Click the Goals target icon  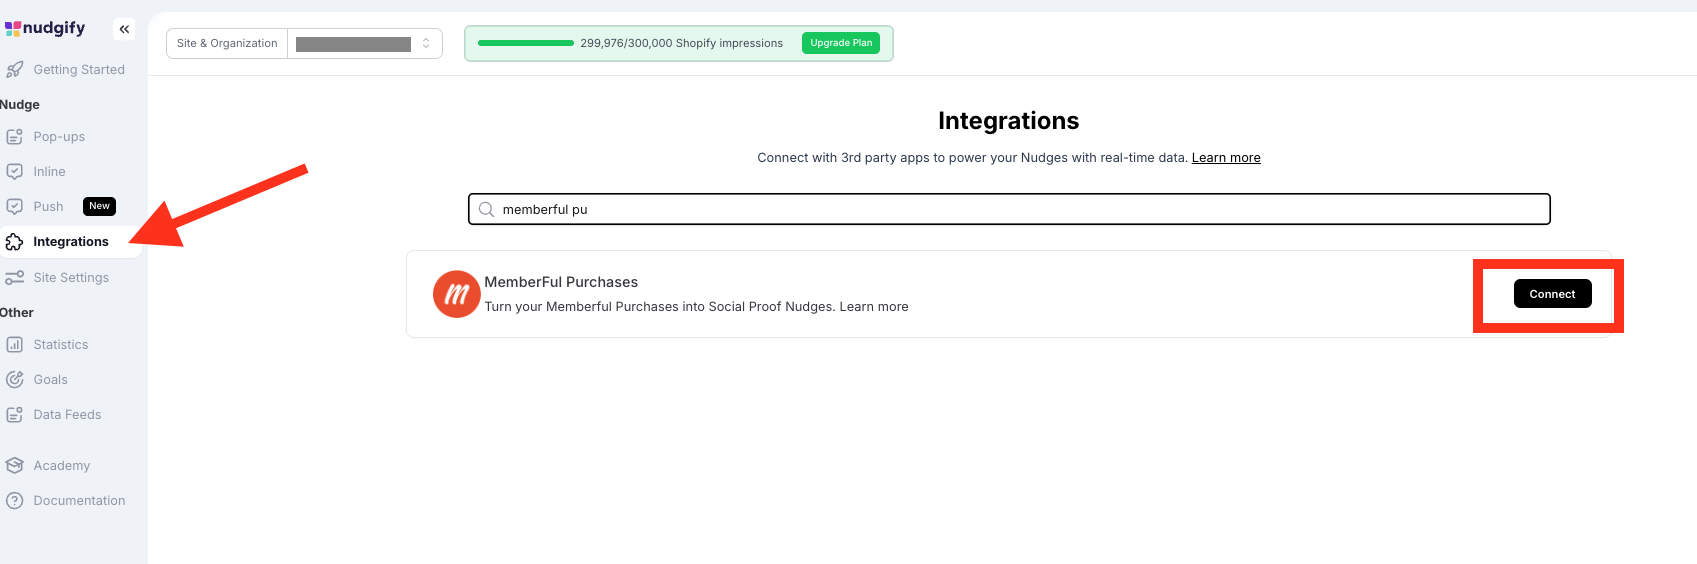click(x=15, y=380)
